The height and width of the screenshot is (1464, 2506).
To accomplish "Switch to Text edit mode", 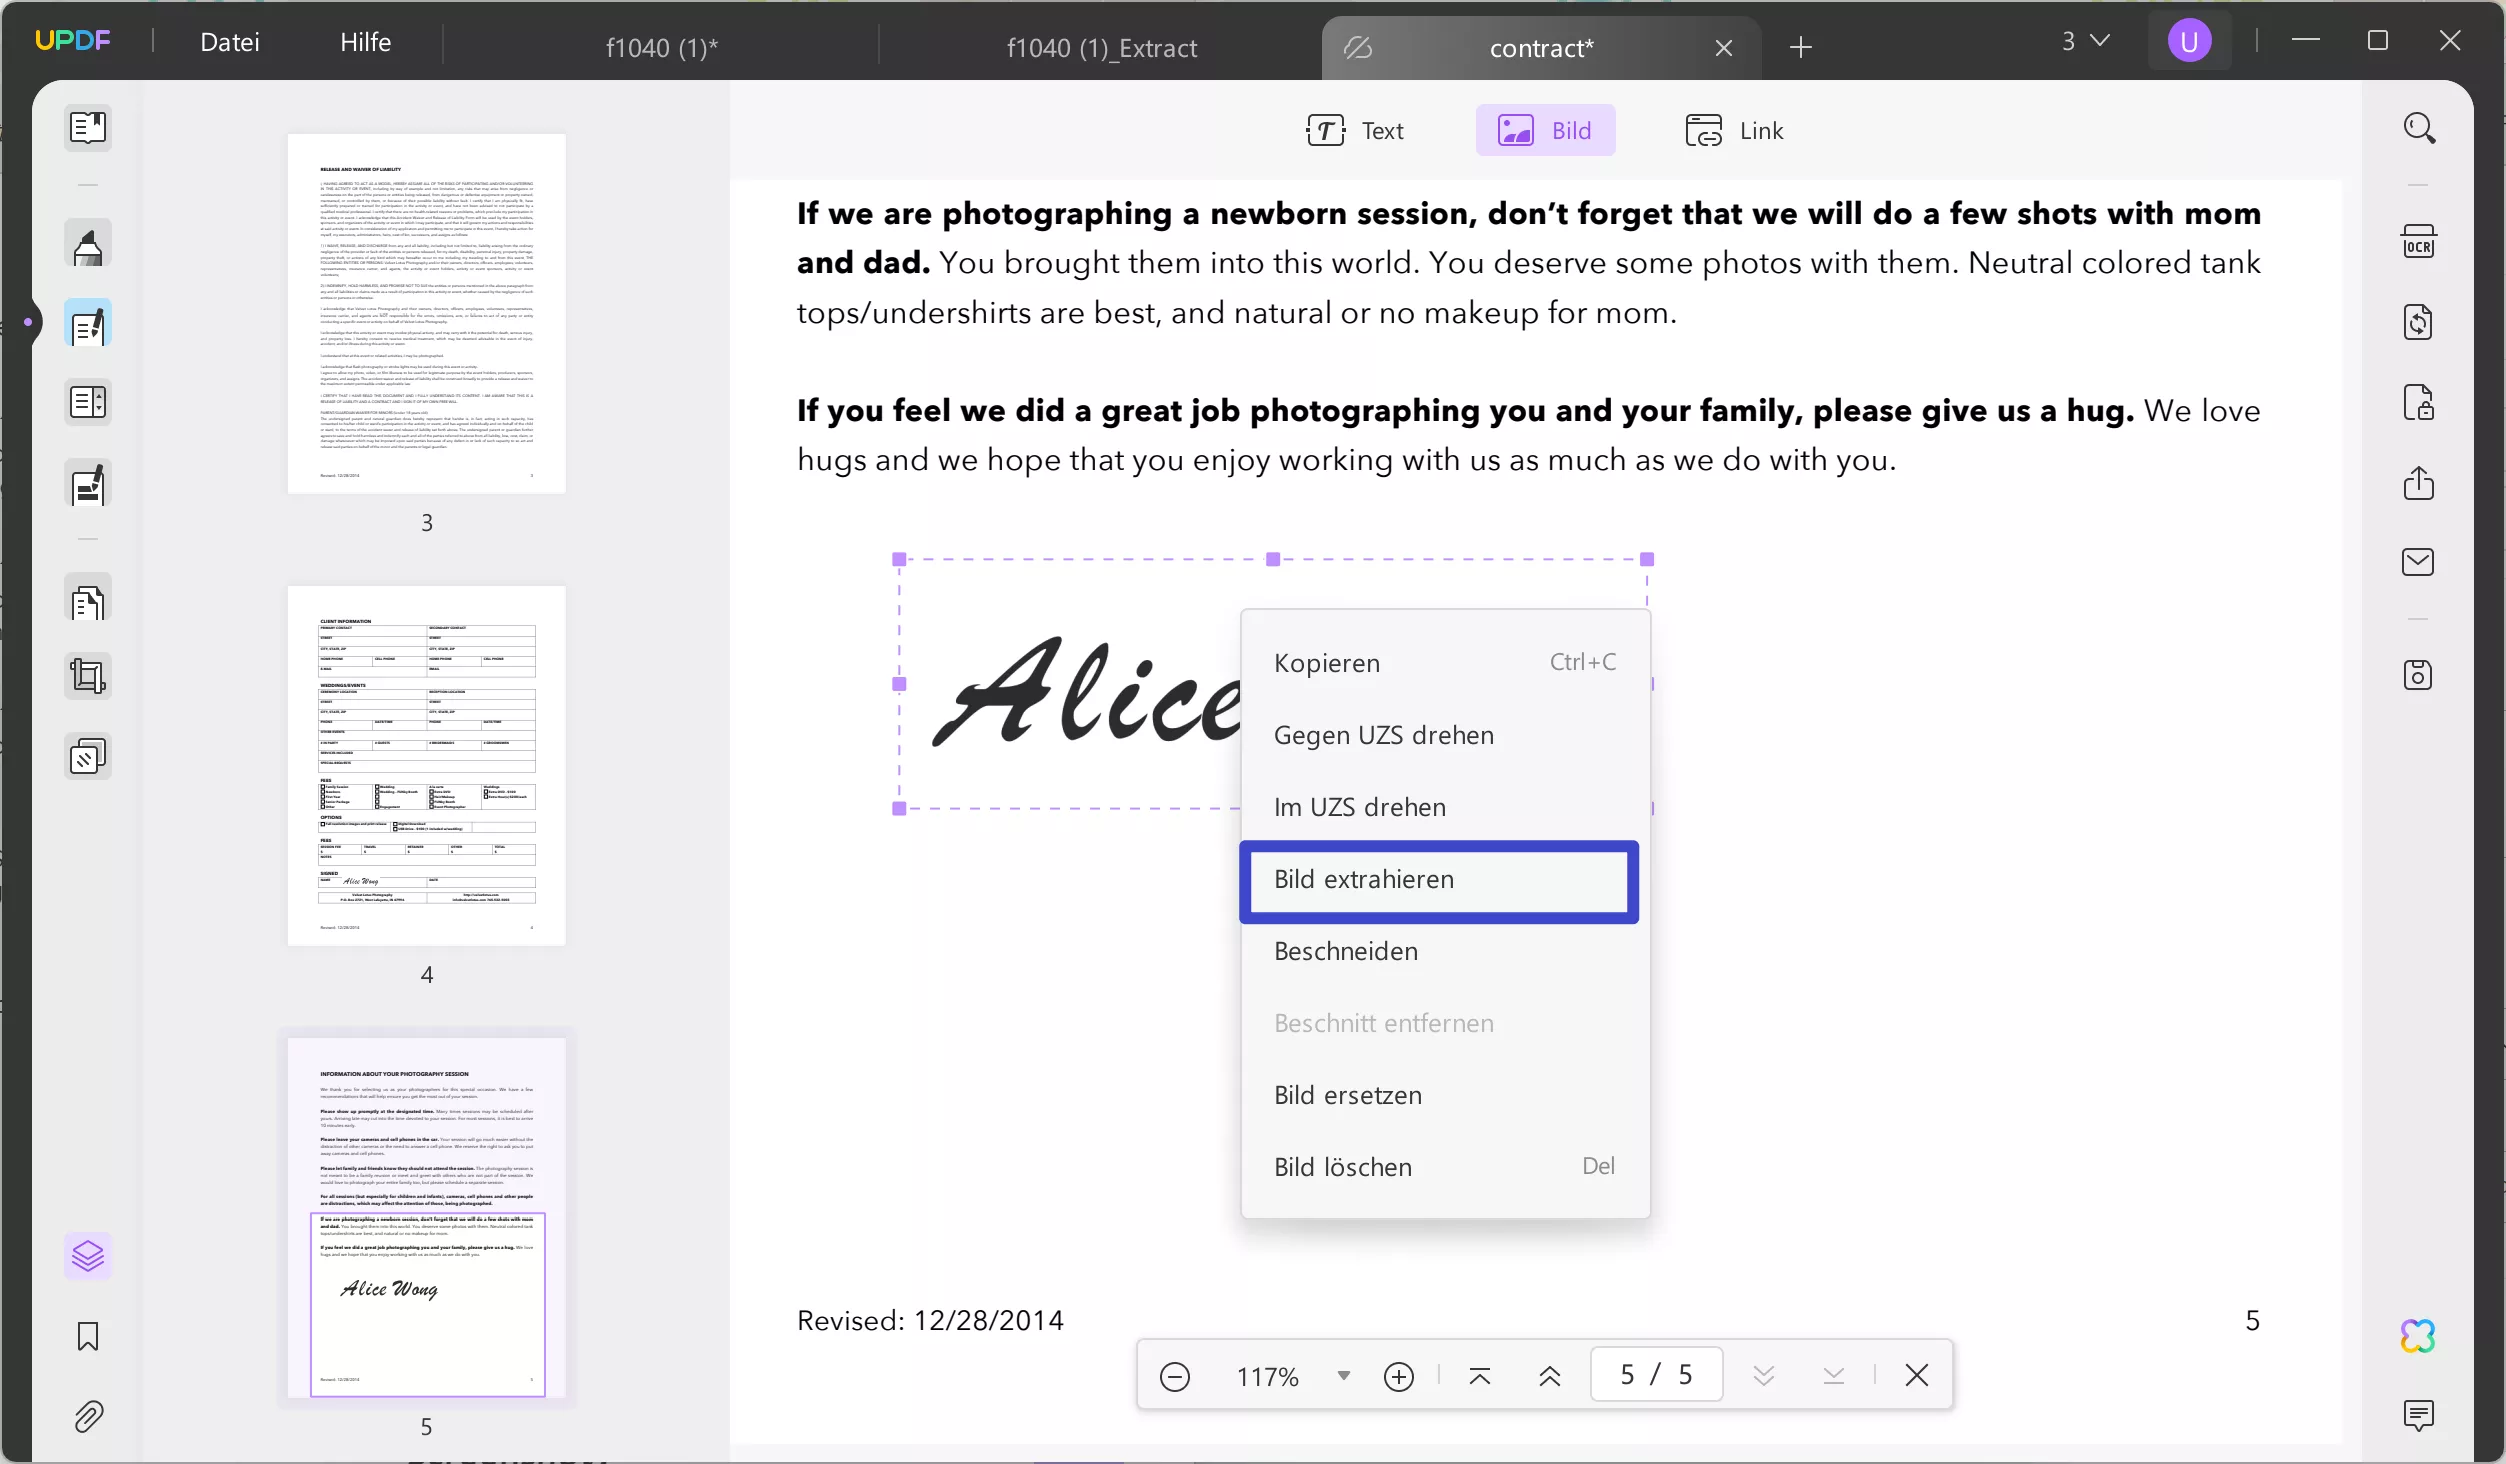I will pyautogui.click(x=1355, y=131).
